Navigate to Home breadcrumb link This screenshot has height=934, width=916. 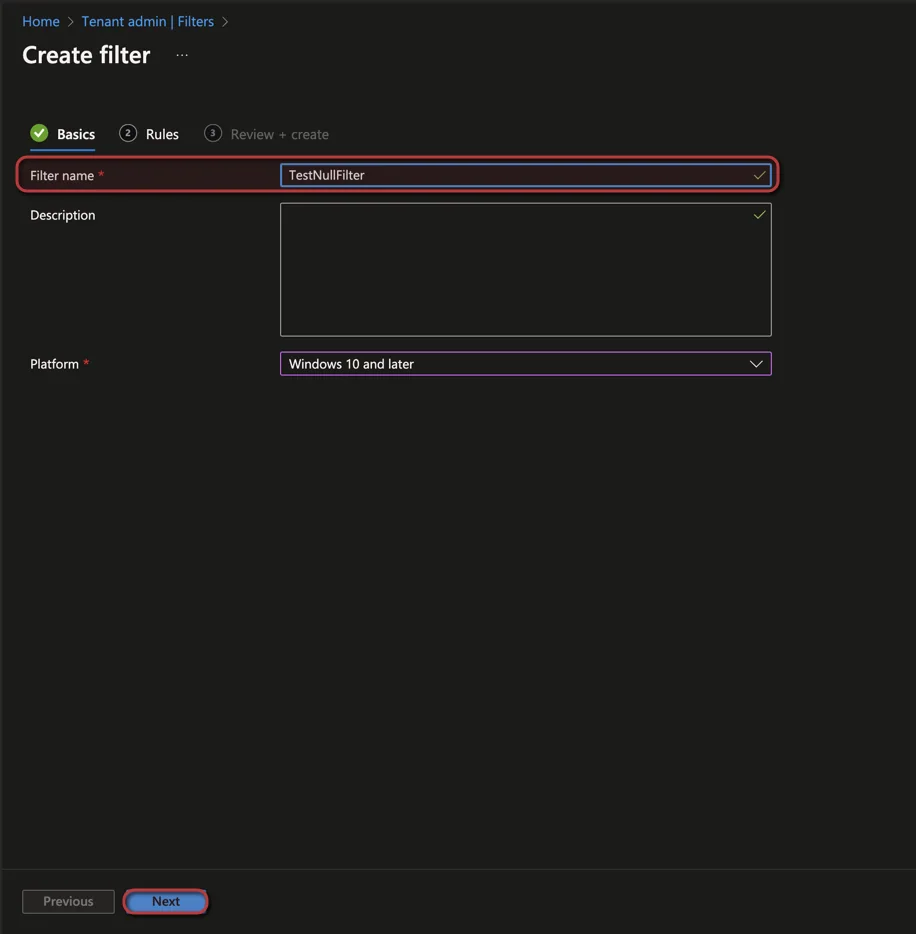coord(41,21)
